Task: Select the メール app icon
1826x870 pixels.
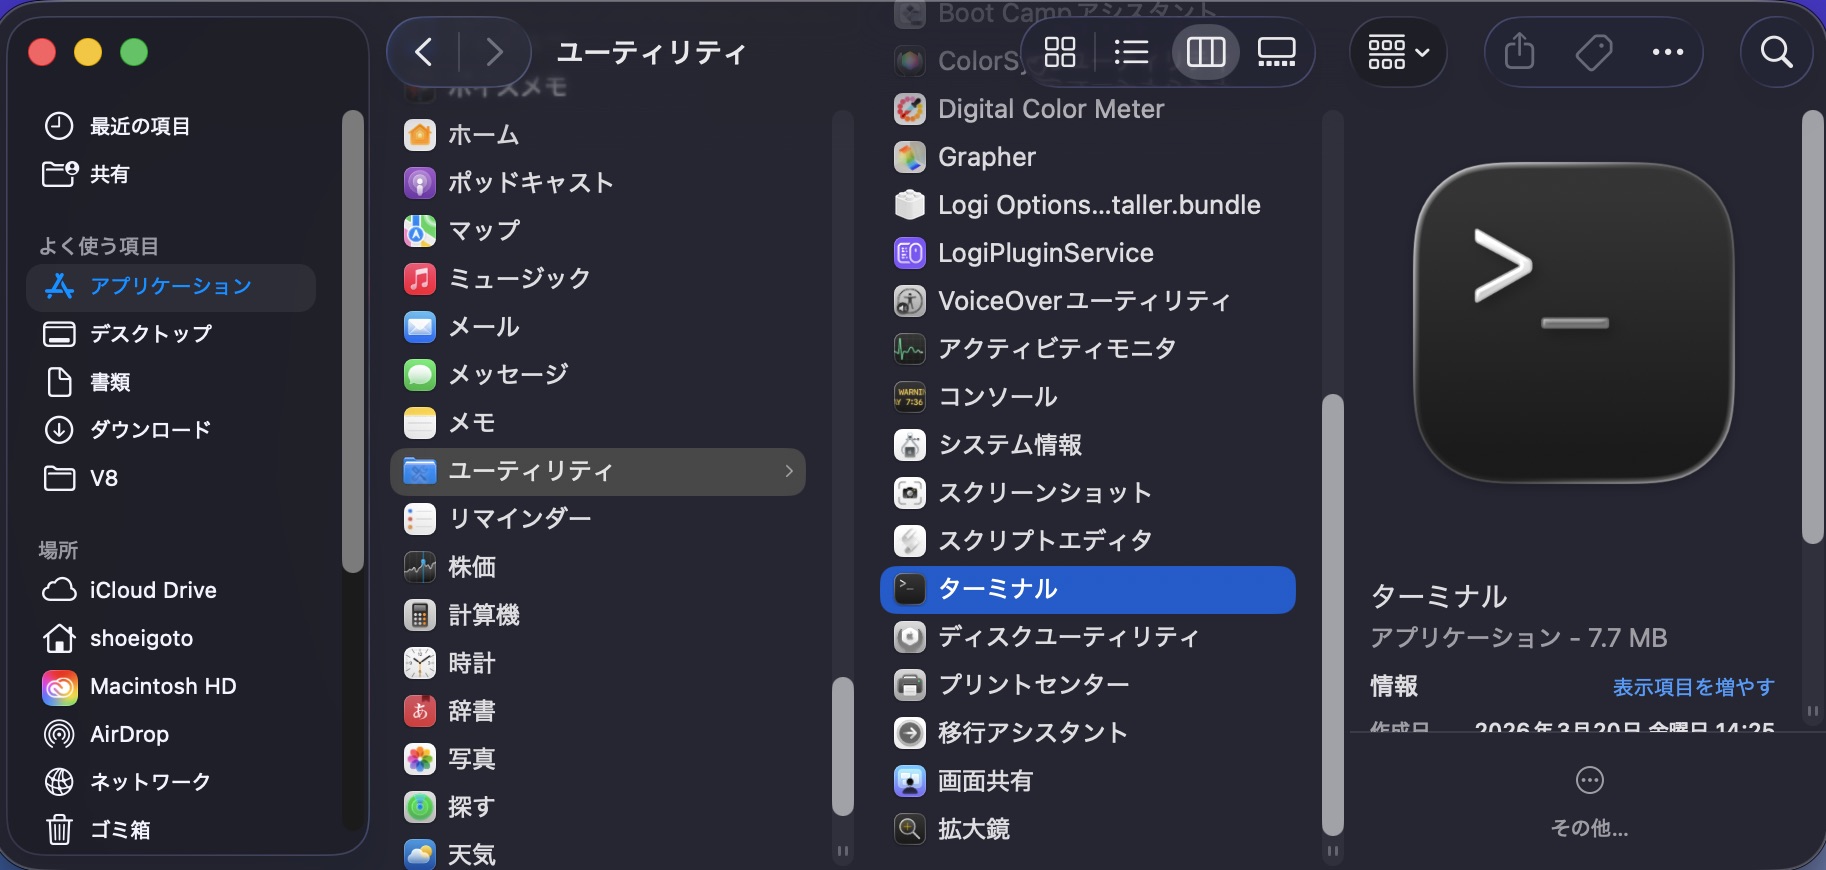Action: coord(420,326)
